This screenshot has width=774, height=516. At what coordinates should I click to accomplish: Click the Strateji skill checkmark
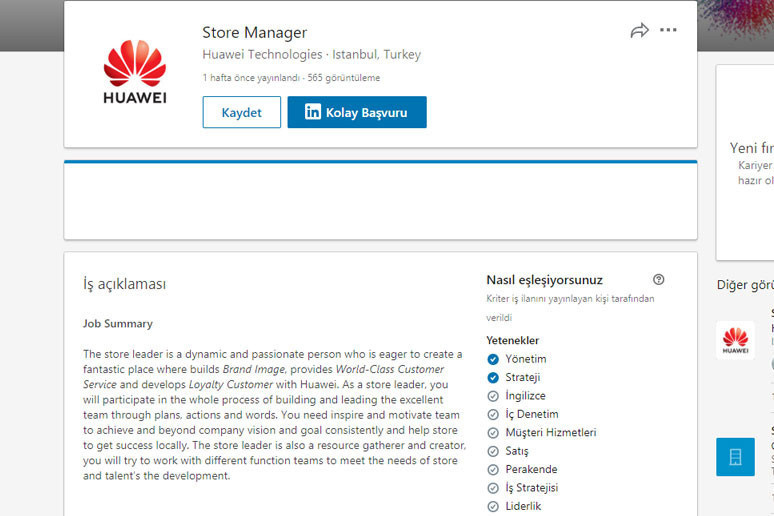pyautogui.click(x=493, y=378)
